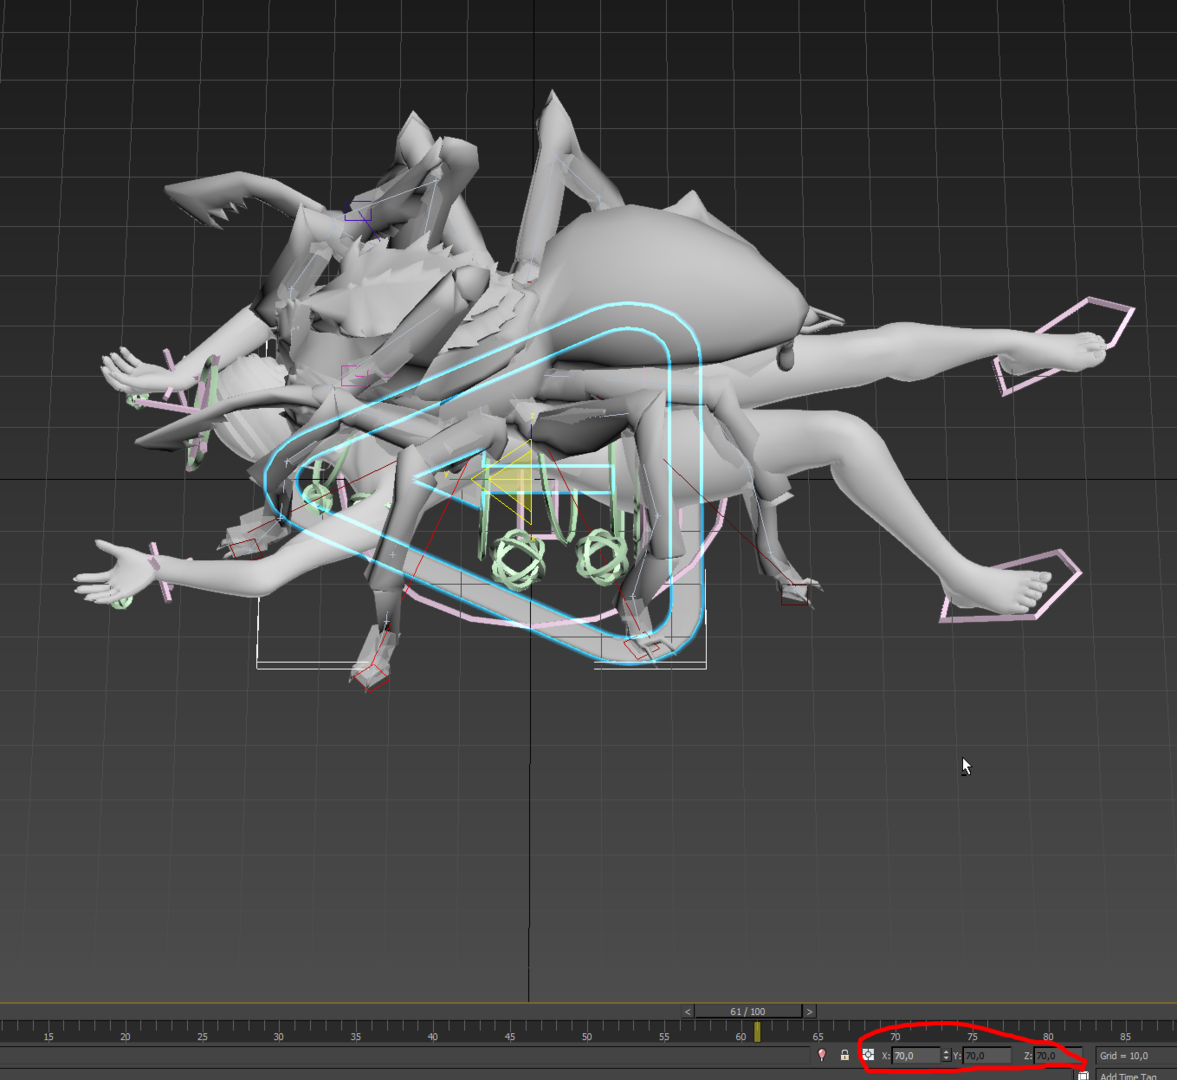Toggle the Isolate Selection icon
1177x1080 pixels.
[822, 1055]
